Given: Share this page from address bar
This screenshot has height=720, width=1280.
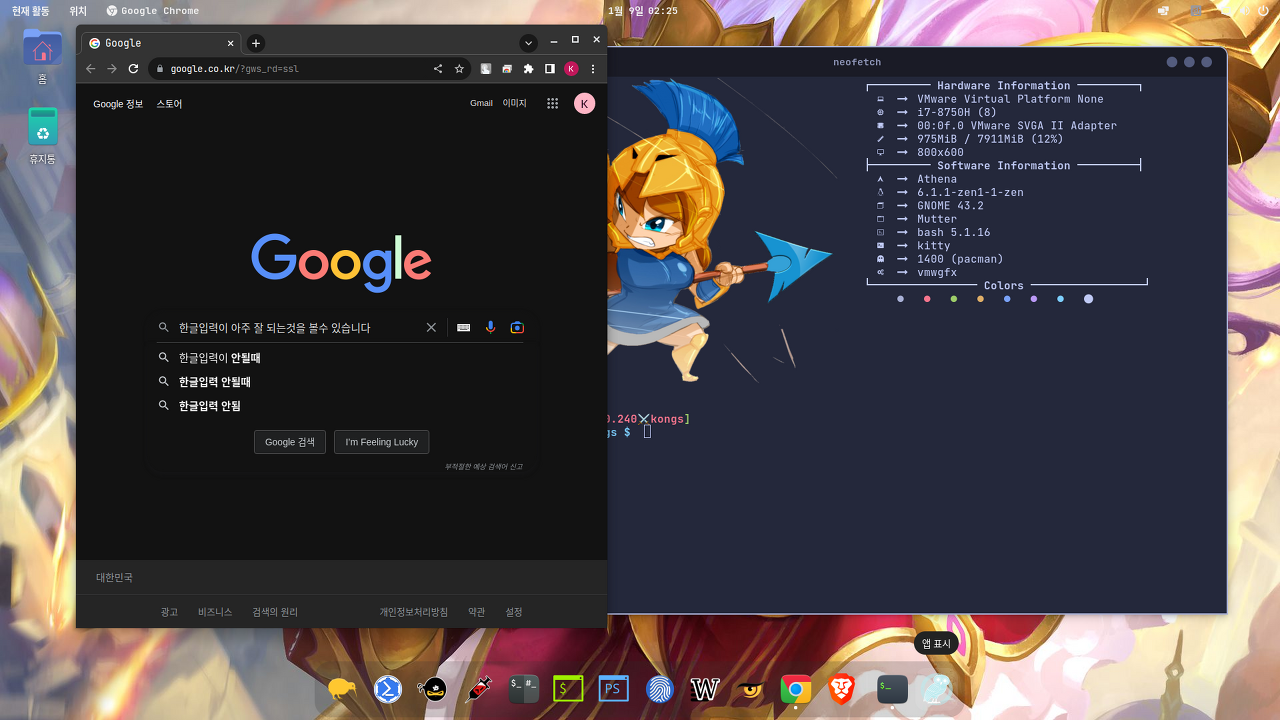Looking at the screenshot, I should tap(438, 69).
